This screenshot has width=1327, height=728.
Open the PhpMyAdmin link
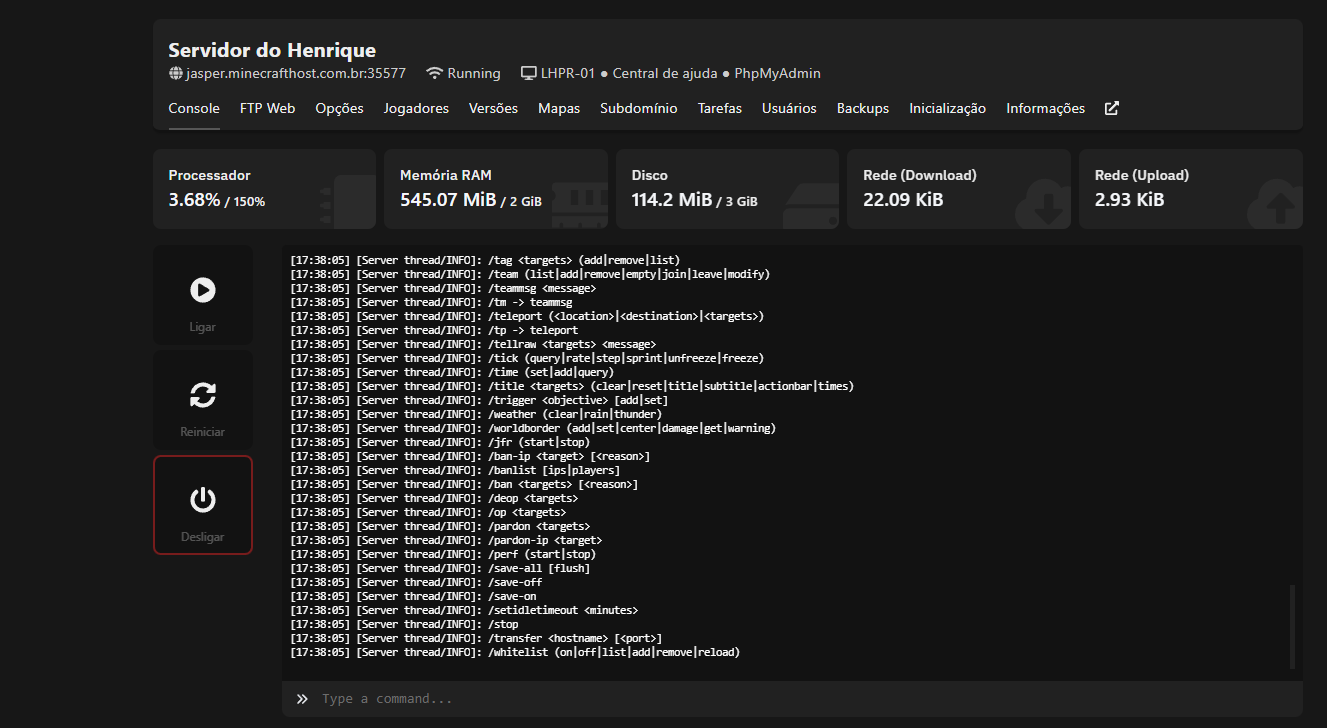click(x=777, y=74)
